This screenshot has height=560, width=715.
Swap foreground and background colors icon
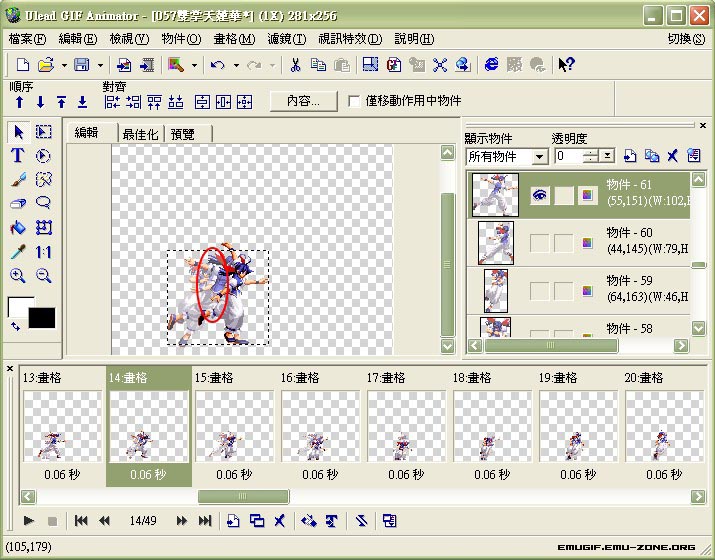16,326
